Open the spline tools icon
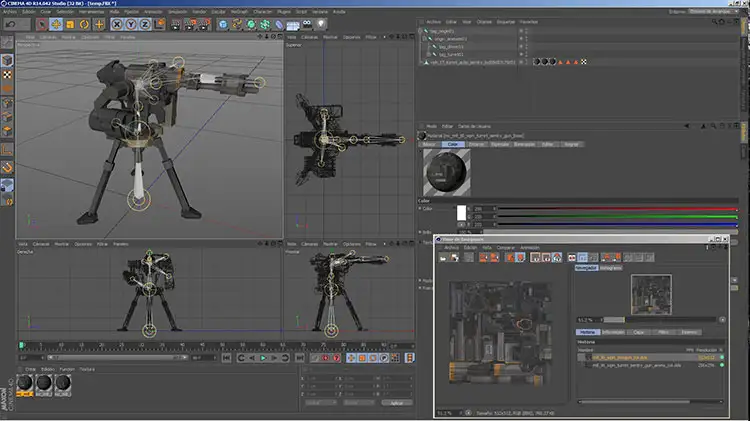This screenshot has height=421, width=750. pyautogui.click(x=237, y=24)
